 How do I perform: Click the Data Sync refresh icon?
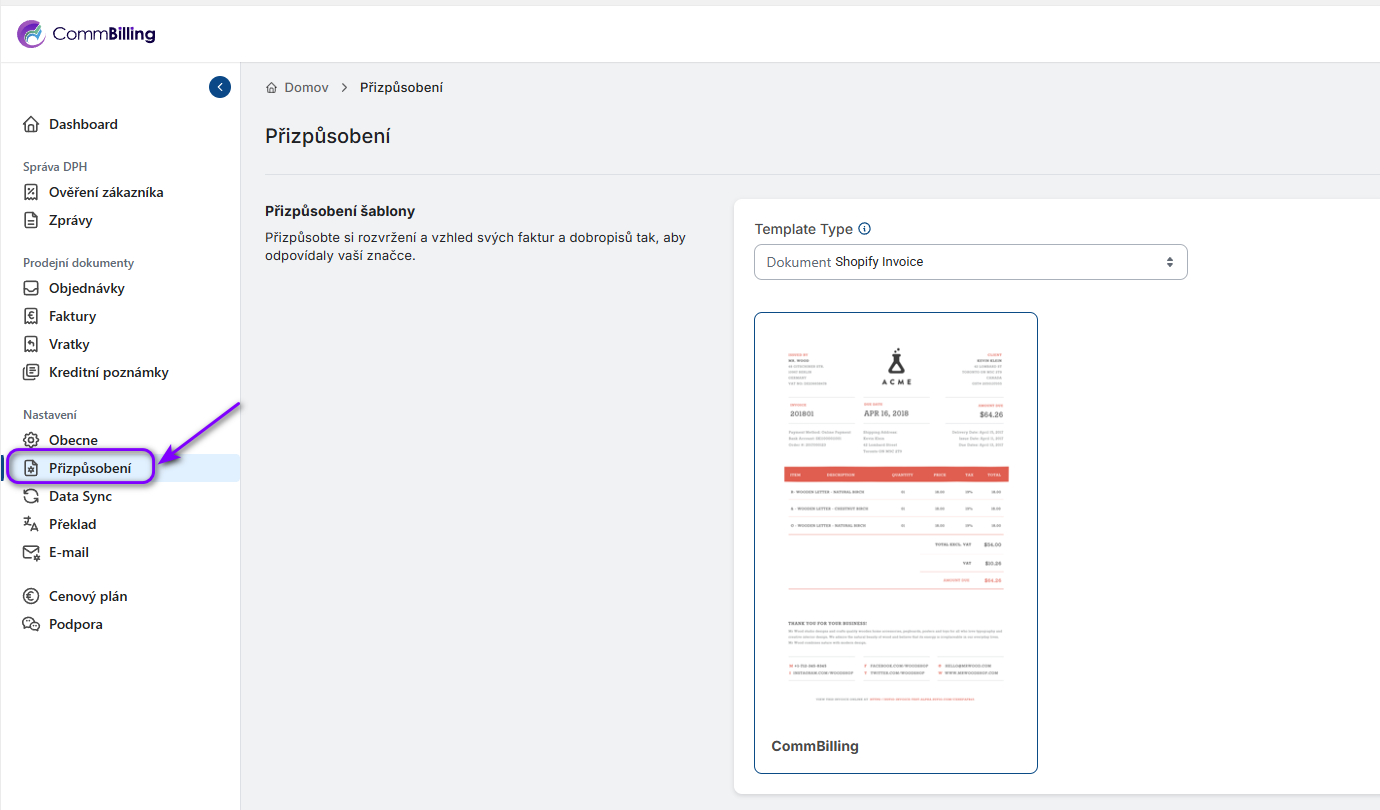pos(31,496)
